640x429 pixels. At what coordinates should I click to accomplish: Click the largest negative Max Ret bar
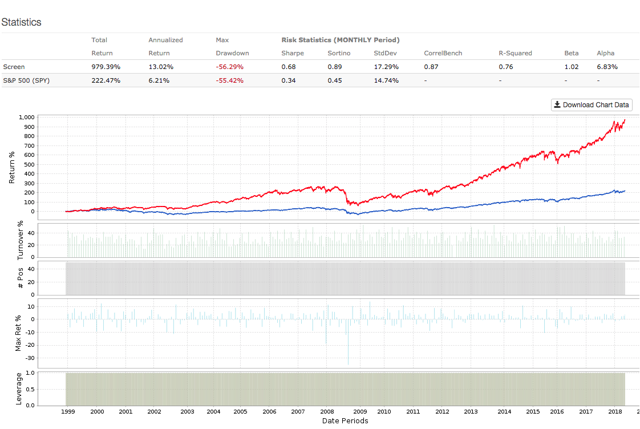click(348, 342)
